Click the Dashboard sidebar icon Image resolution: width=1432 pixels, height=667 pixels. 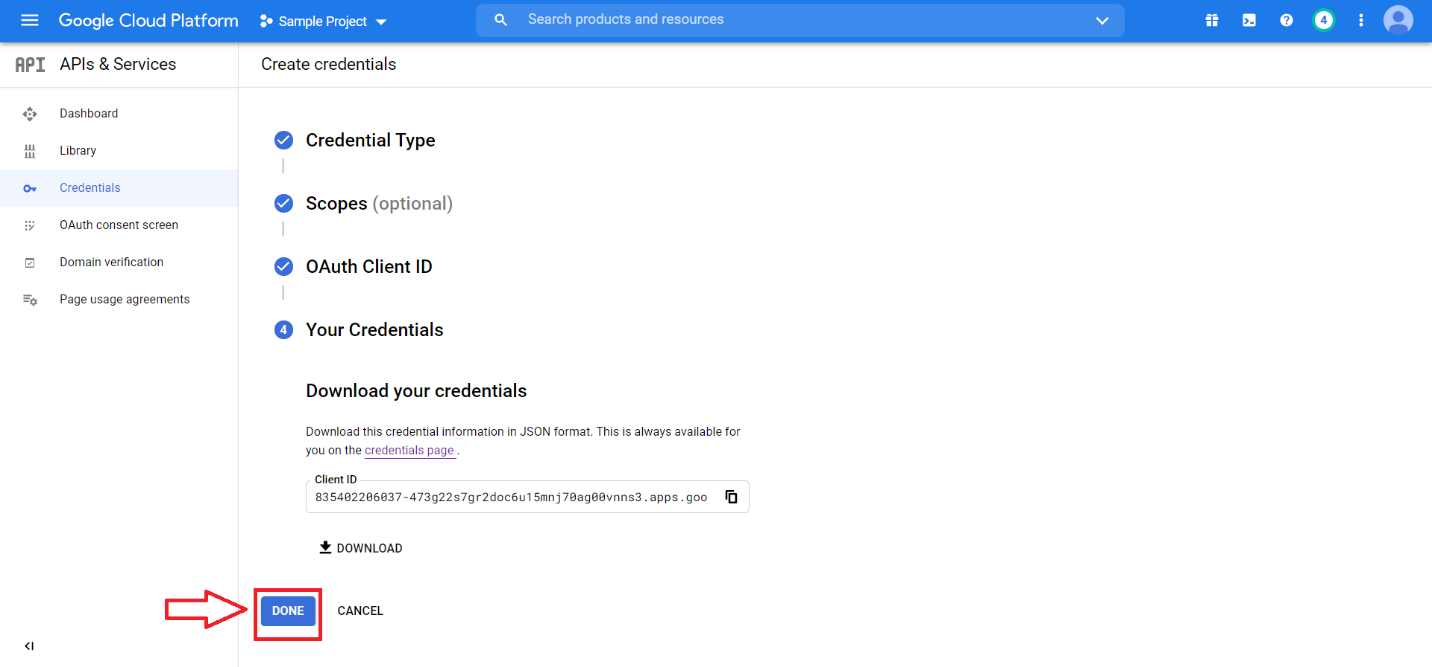(30, 114)
